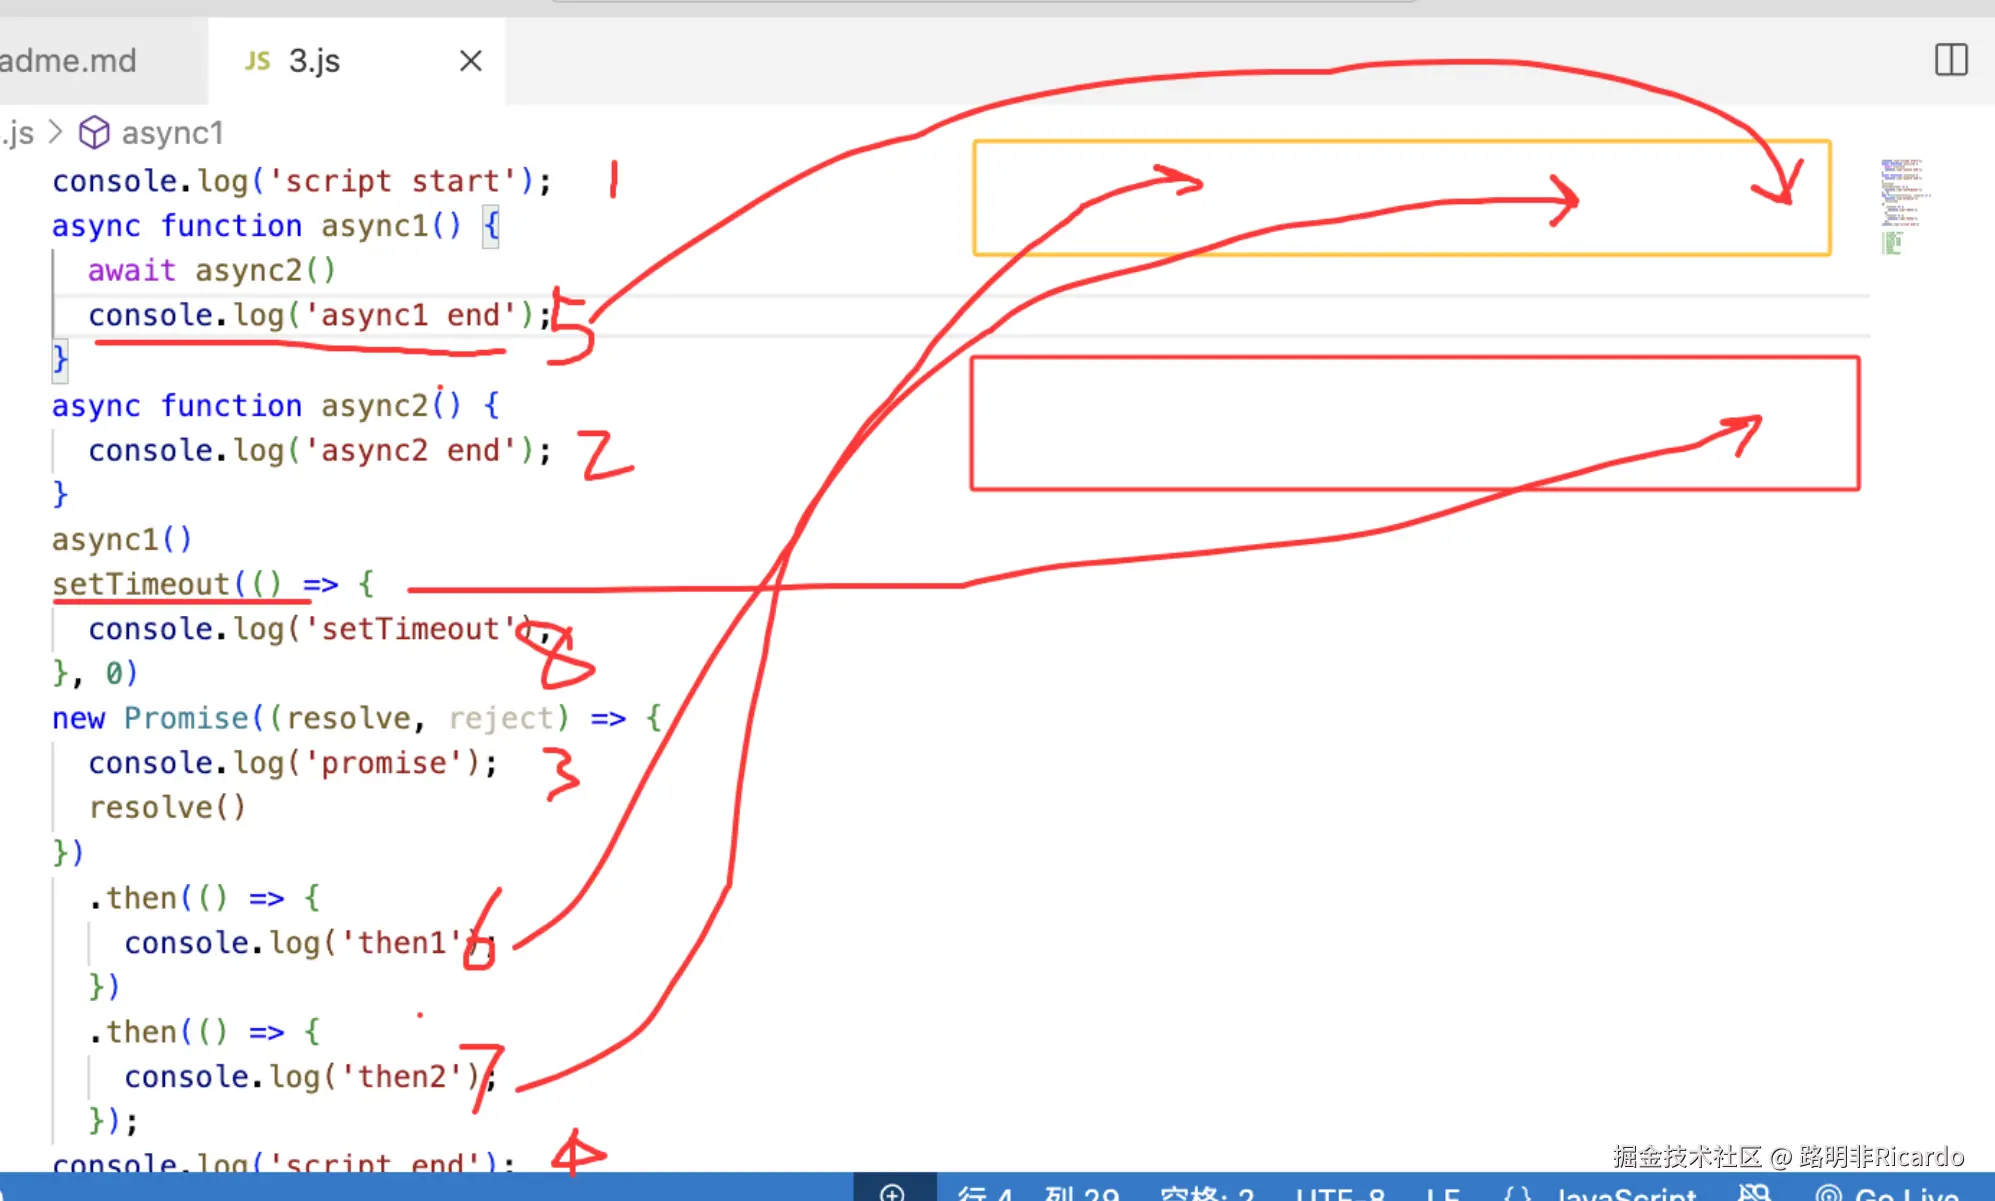The height and width of the screenshot is (1201, 1995).
Task: Click the Go Live broadcast icon
Action: [x=1828, y=1194]
